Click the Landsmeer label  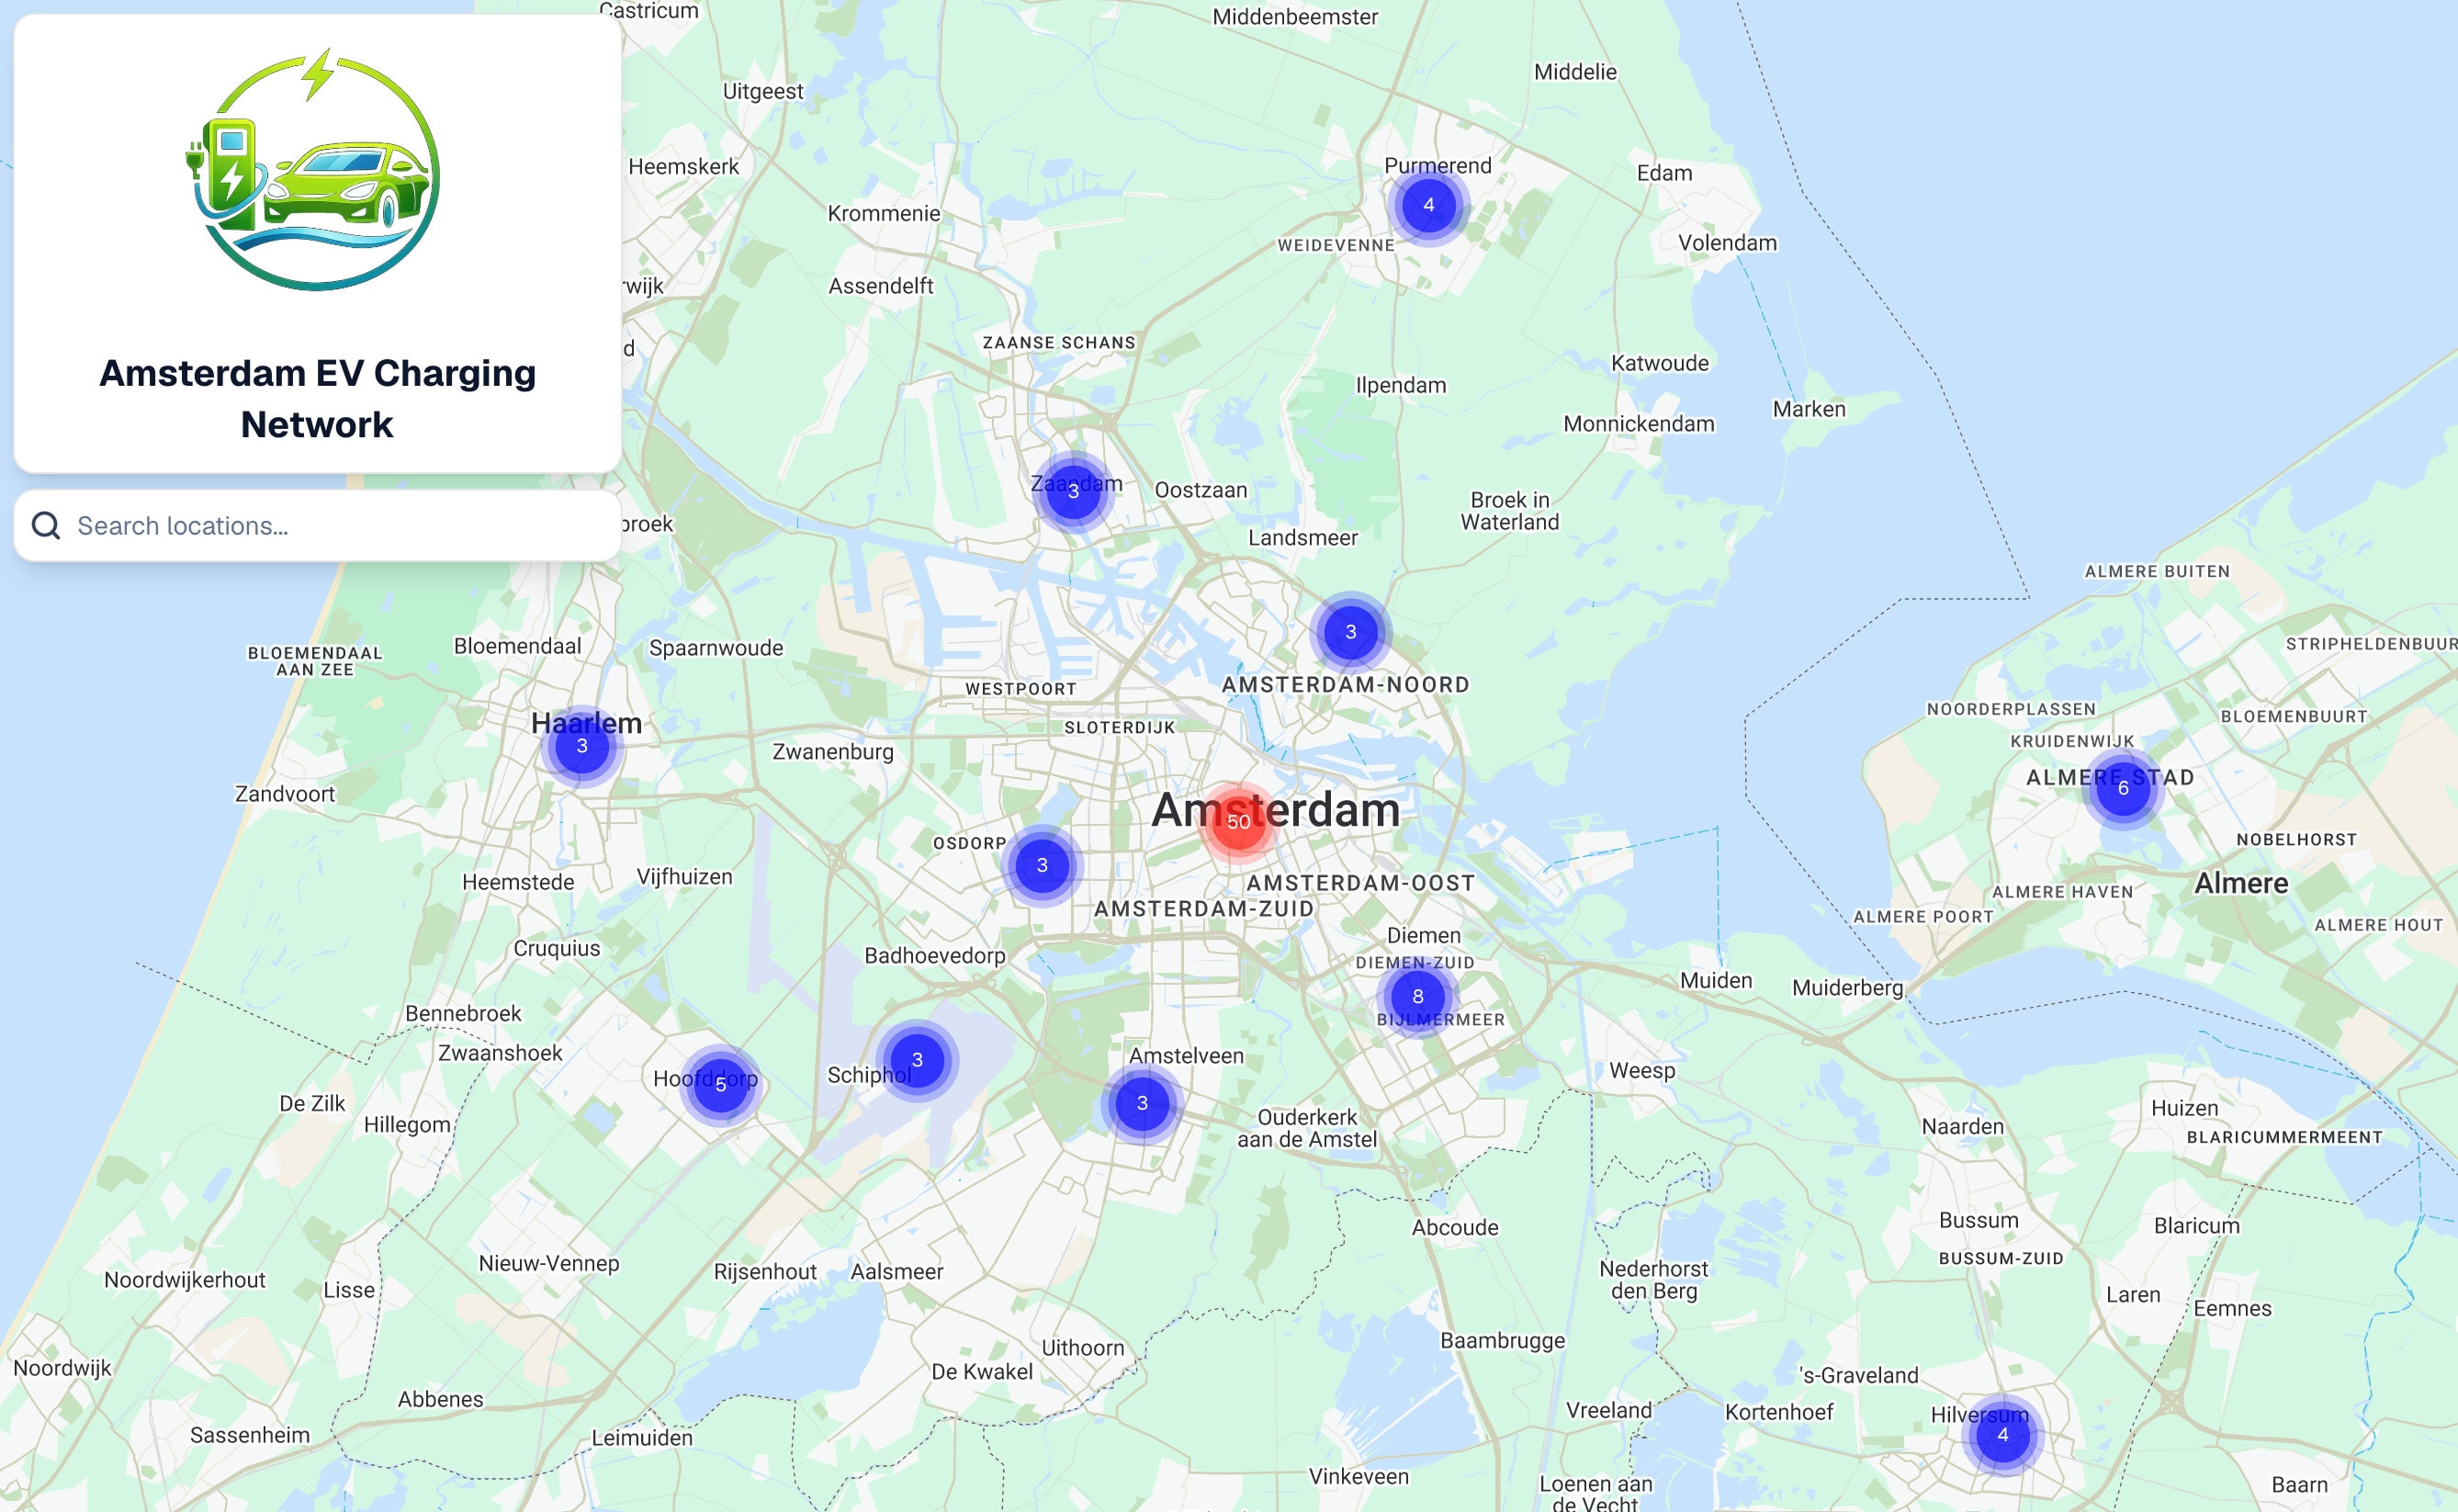(x=1302, y=538)
